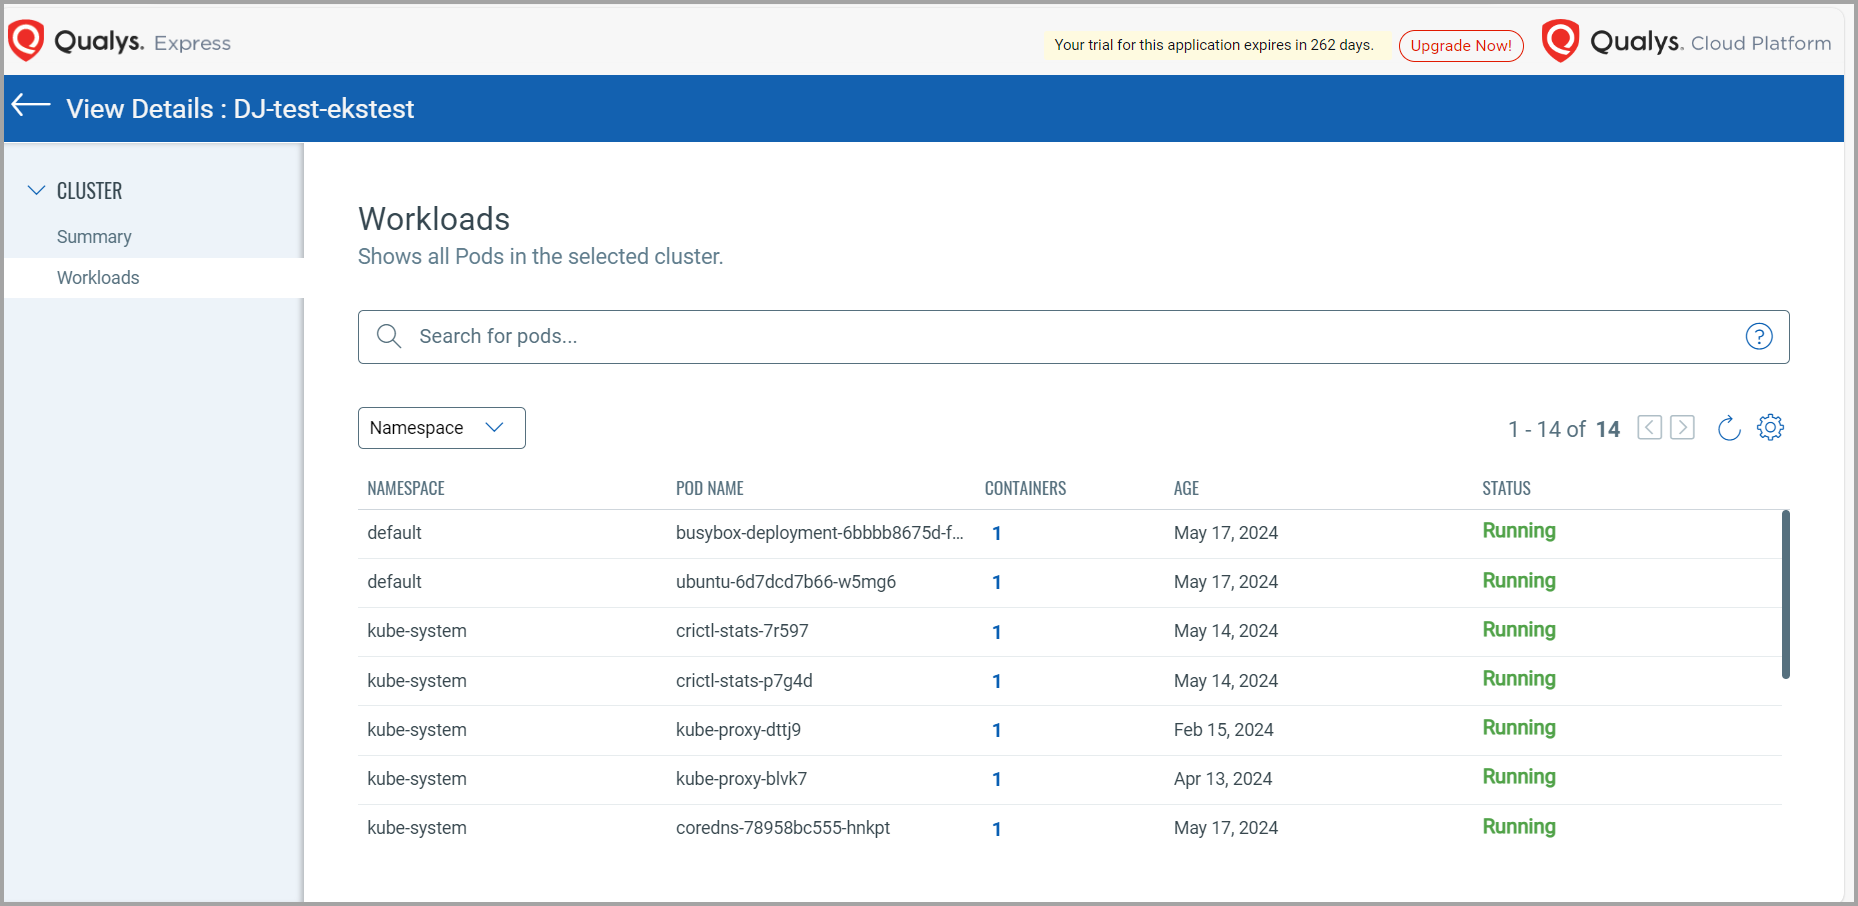
Task: Click the Qualys Express logo
Action: 120,42
